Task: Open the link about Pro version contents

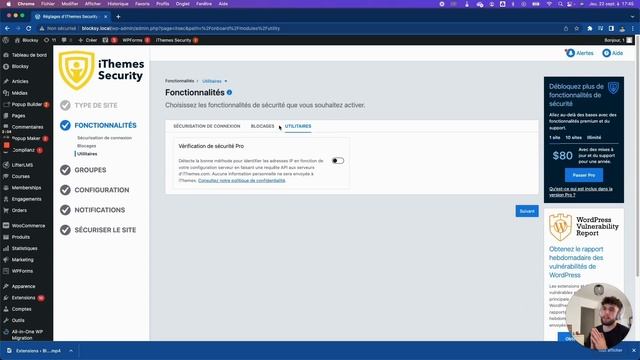Action: [580, 192]
